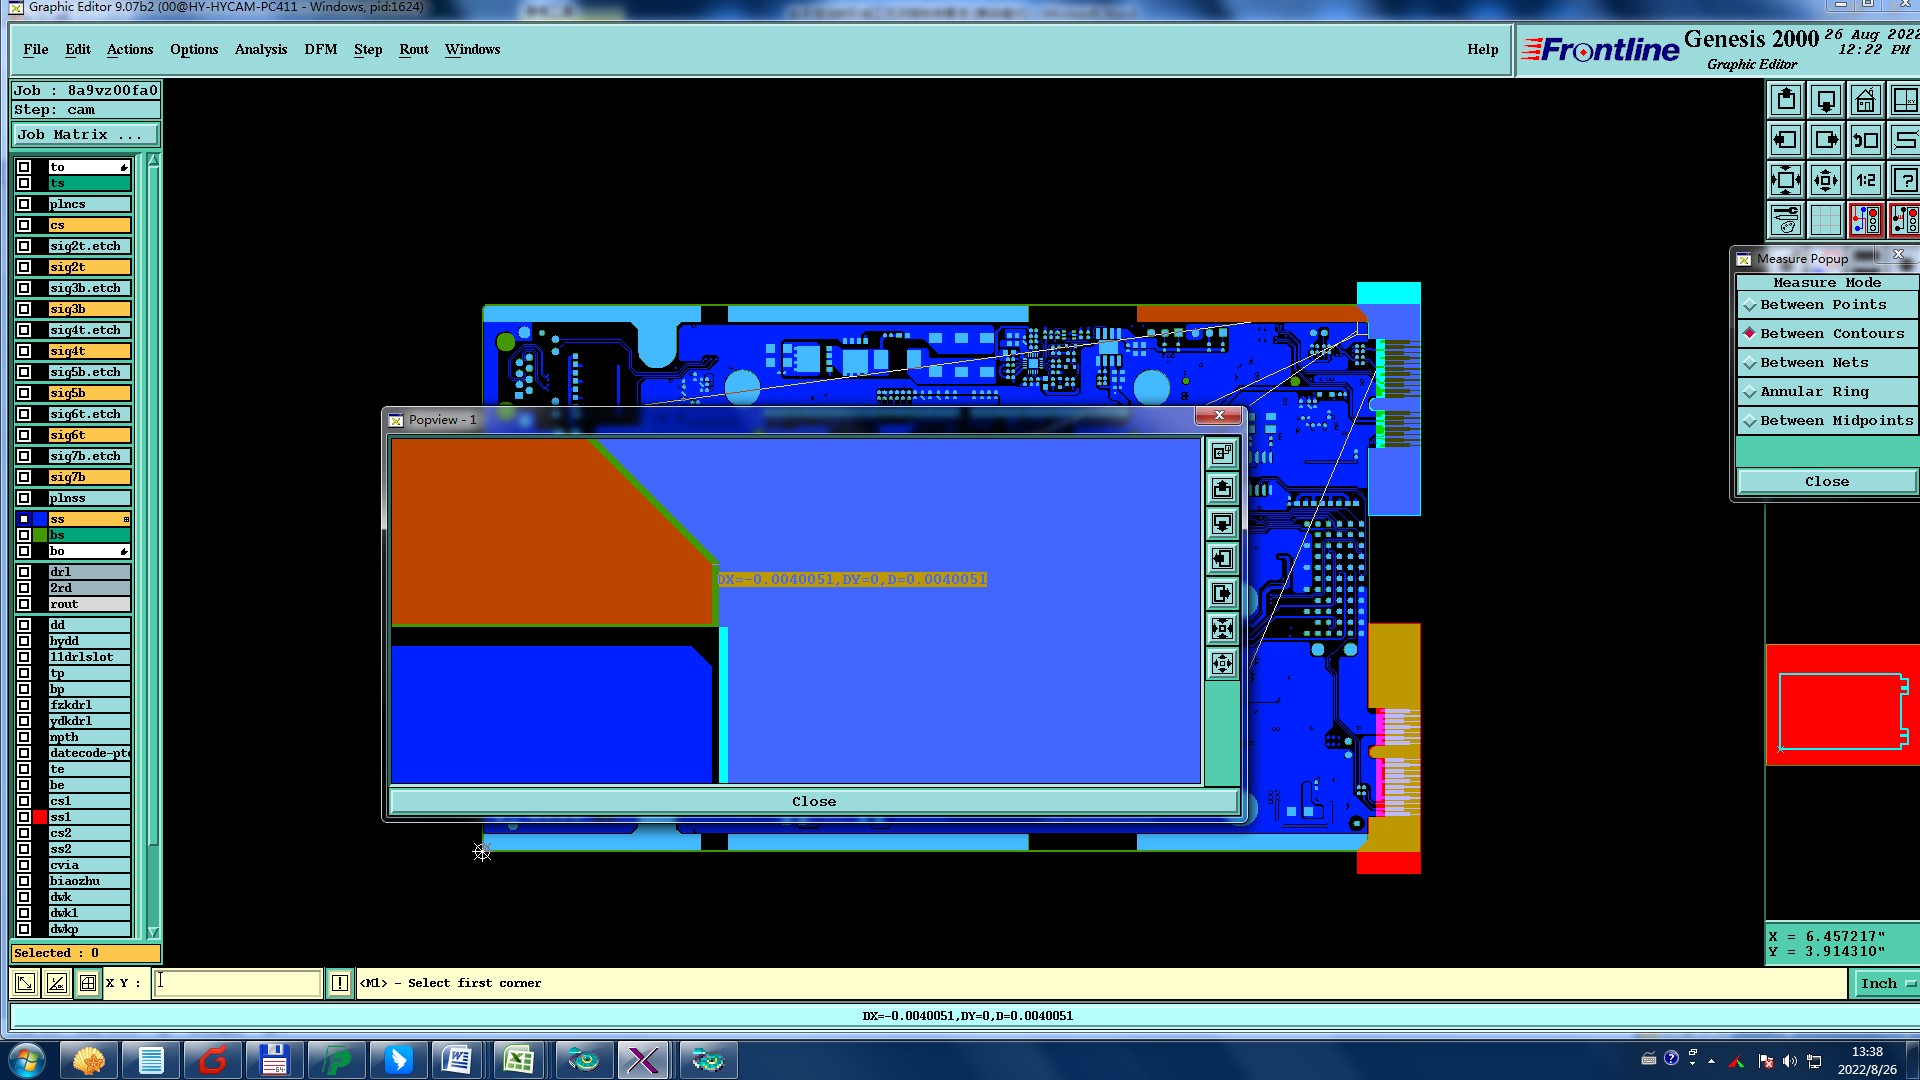The width and height of the screenshot is (1920, 1080).
Task: Click the snap icon beside the XY field
Action: (x=88, y=983)
